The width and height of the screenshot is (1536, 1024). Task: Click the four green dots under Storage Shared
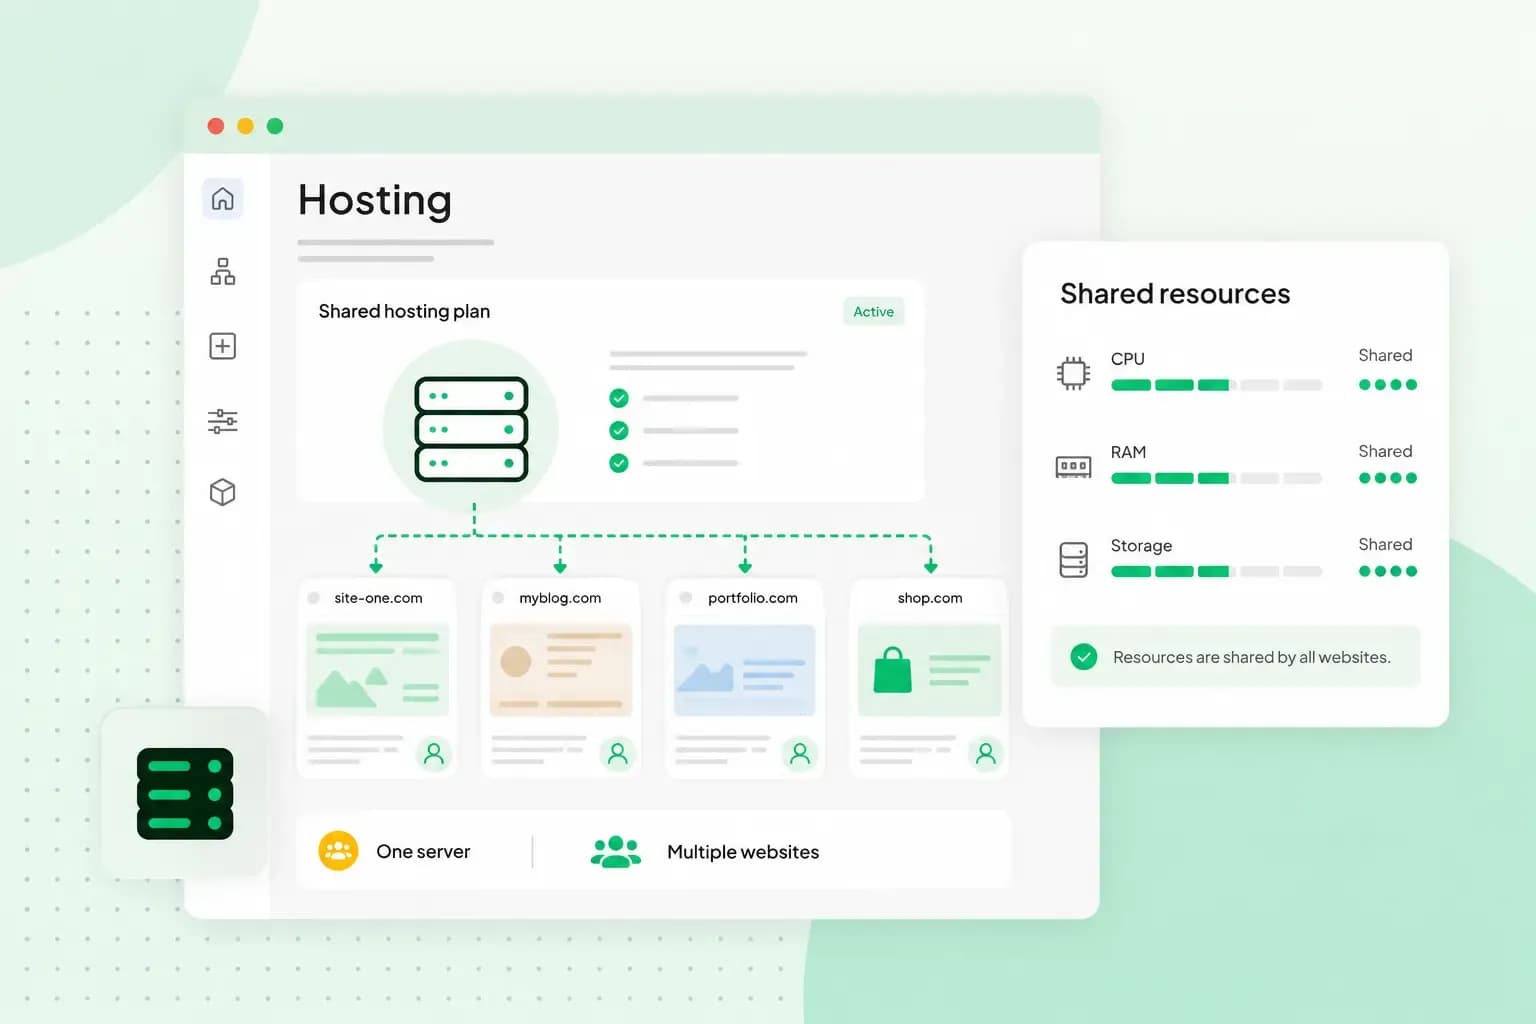point(1388,572)
